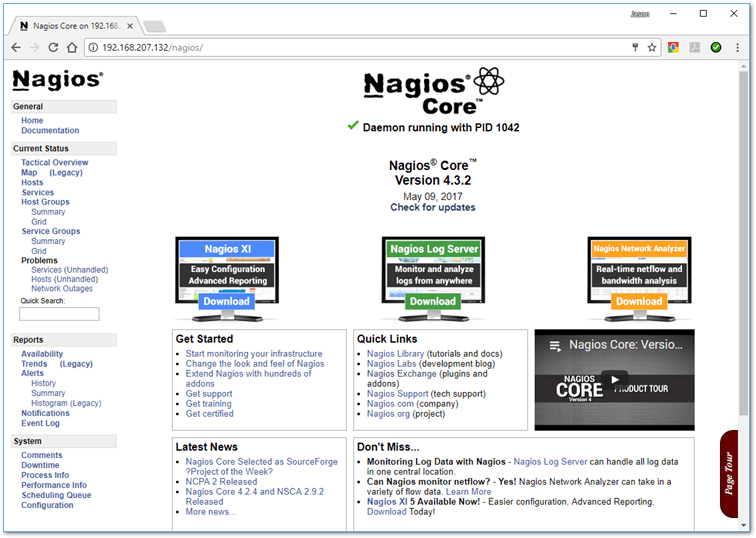Open Host Groups
Screen dimensions: 756x538
click(45, 202)
